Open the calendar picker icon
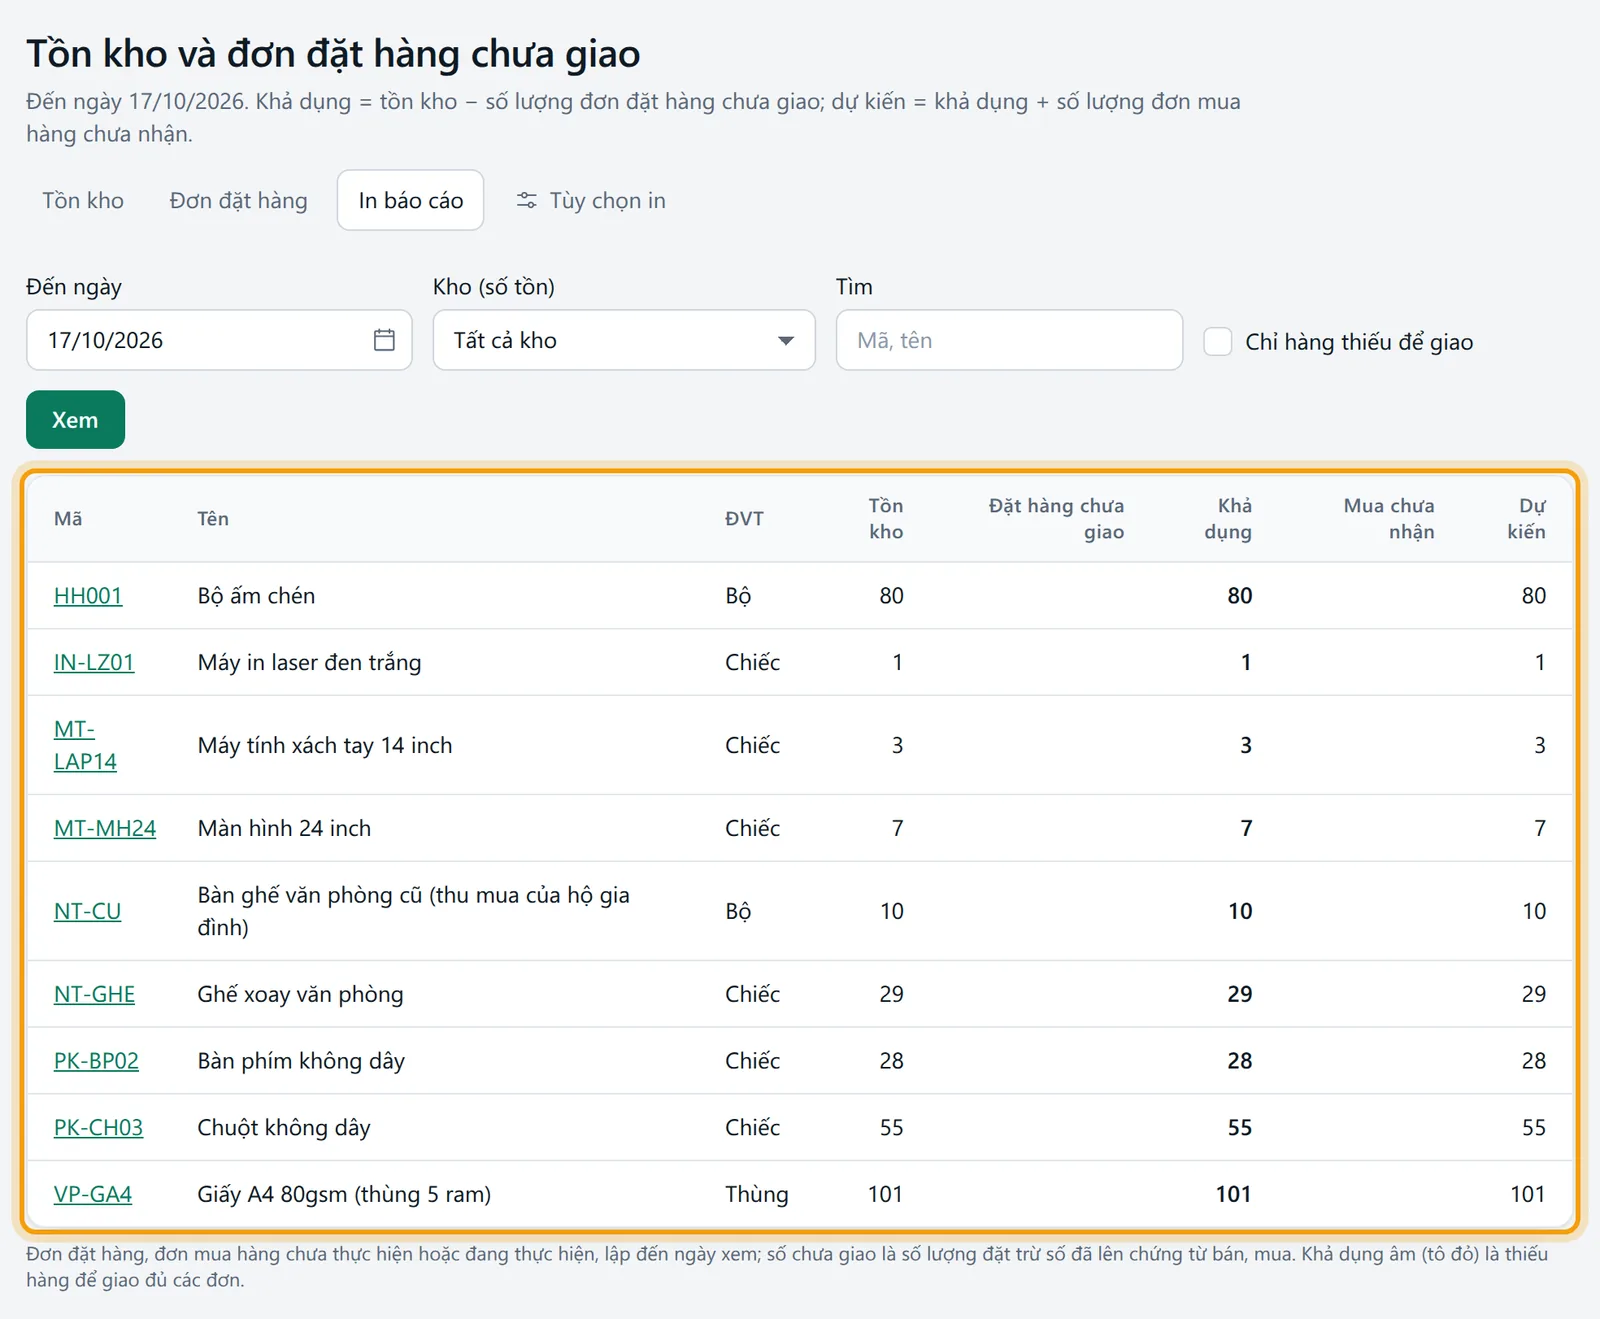Image resolution: width=1600 pixels, height=1319 pixels. coord(384,340)
